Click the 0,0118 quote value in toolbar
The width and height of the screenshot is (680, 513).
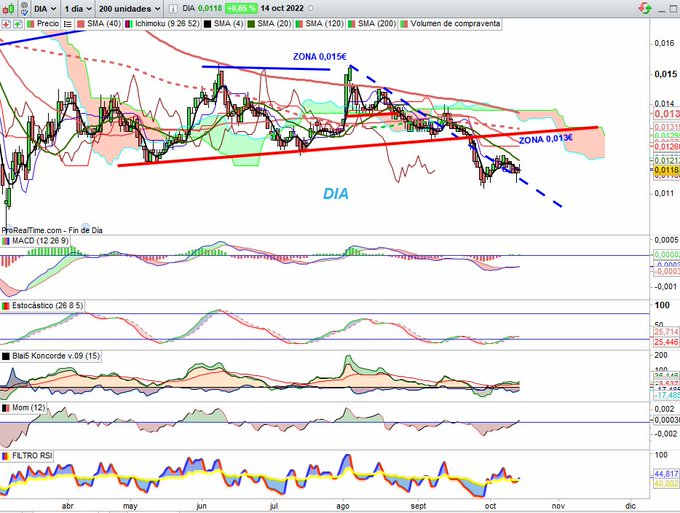(x=210, y=9)
